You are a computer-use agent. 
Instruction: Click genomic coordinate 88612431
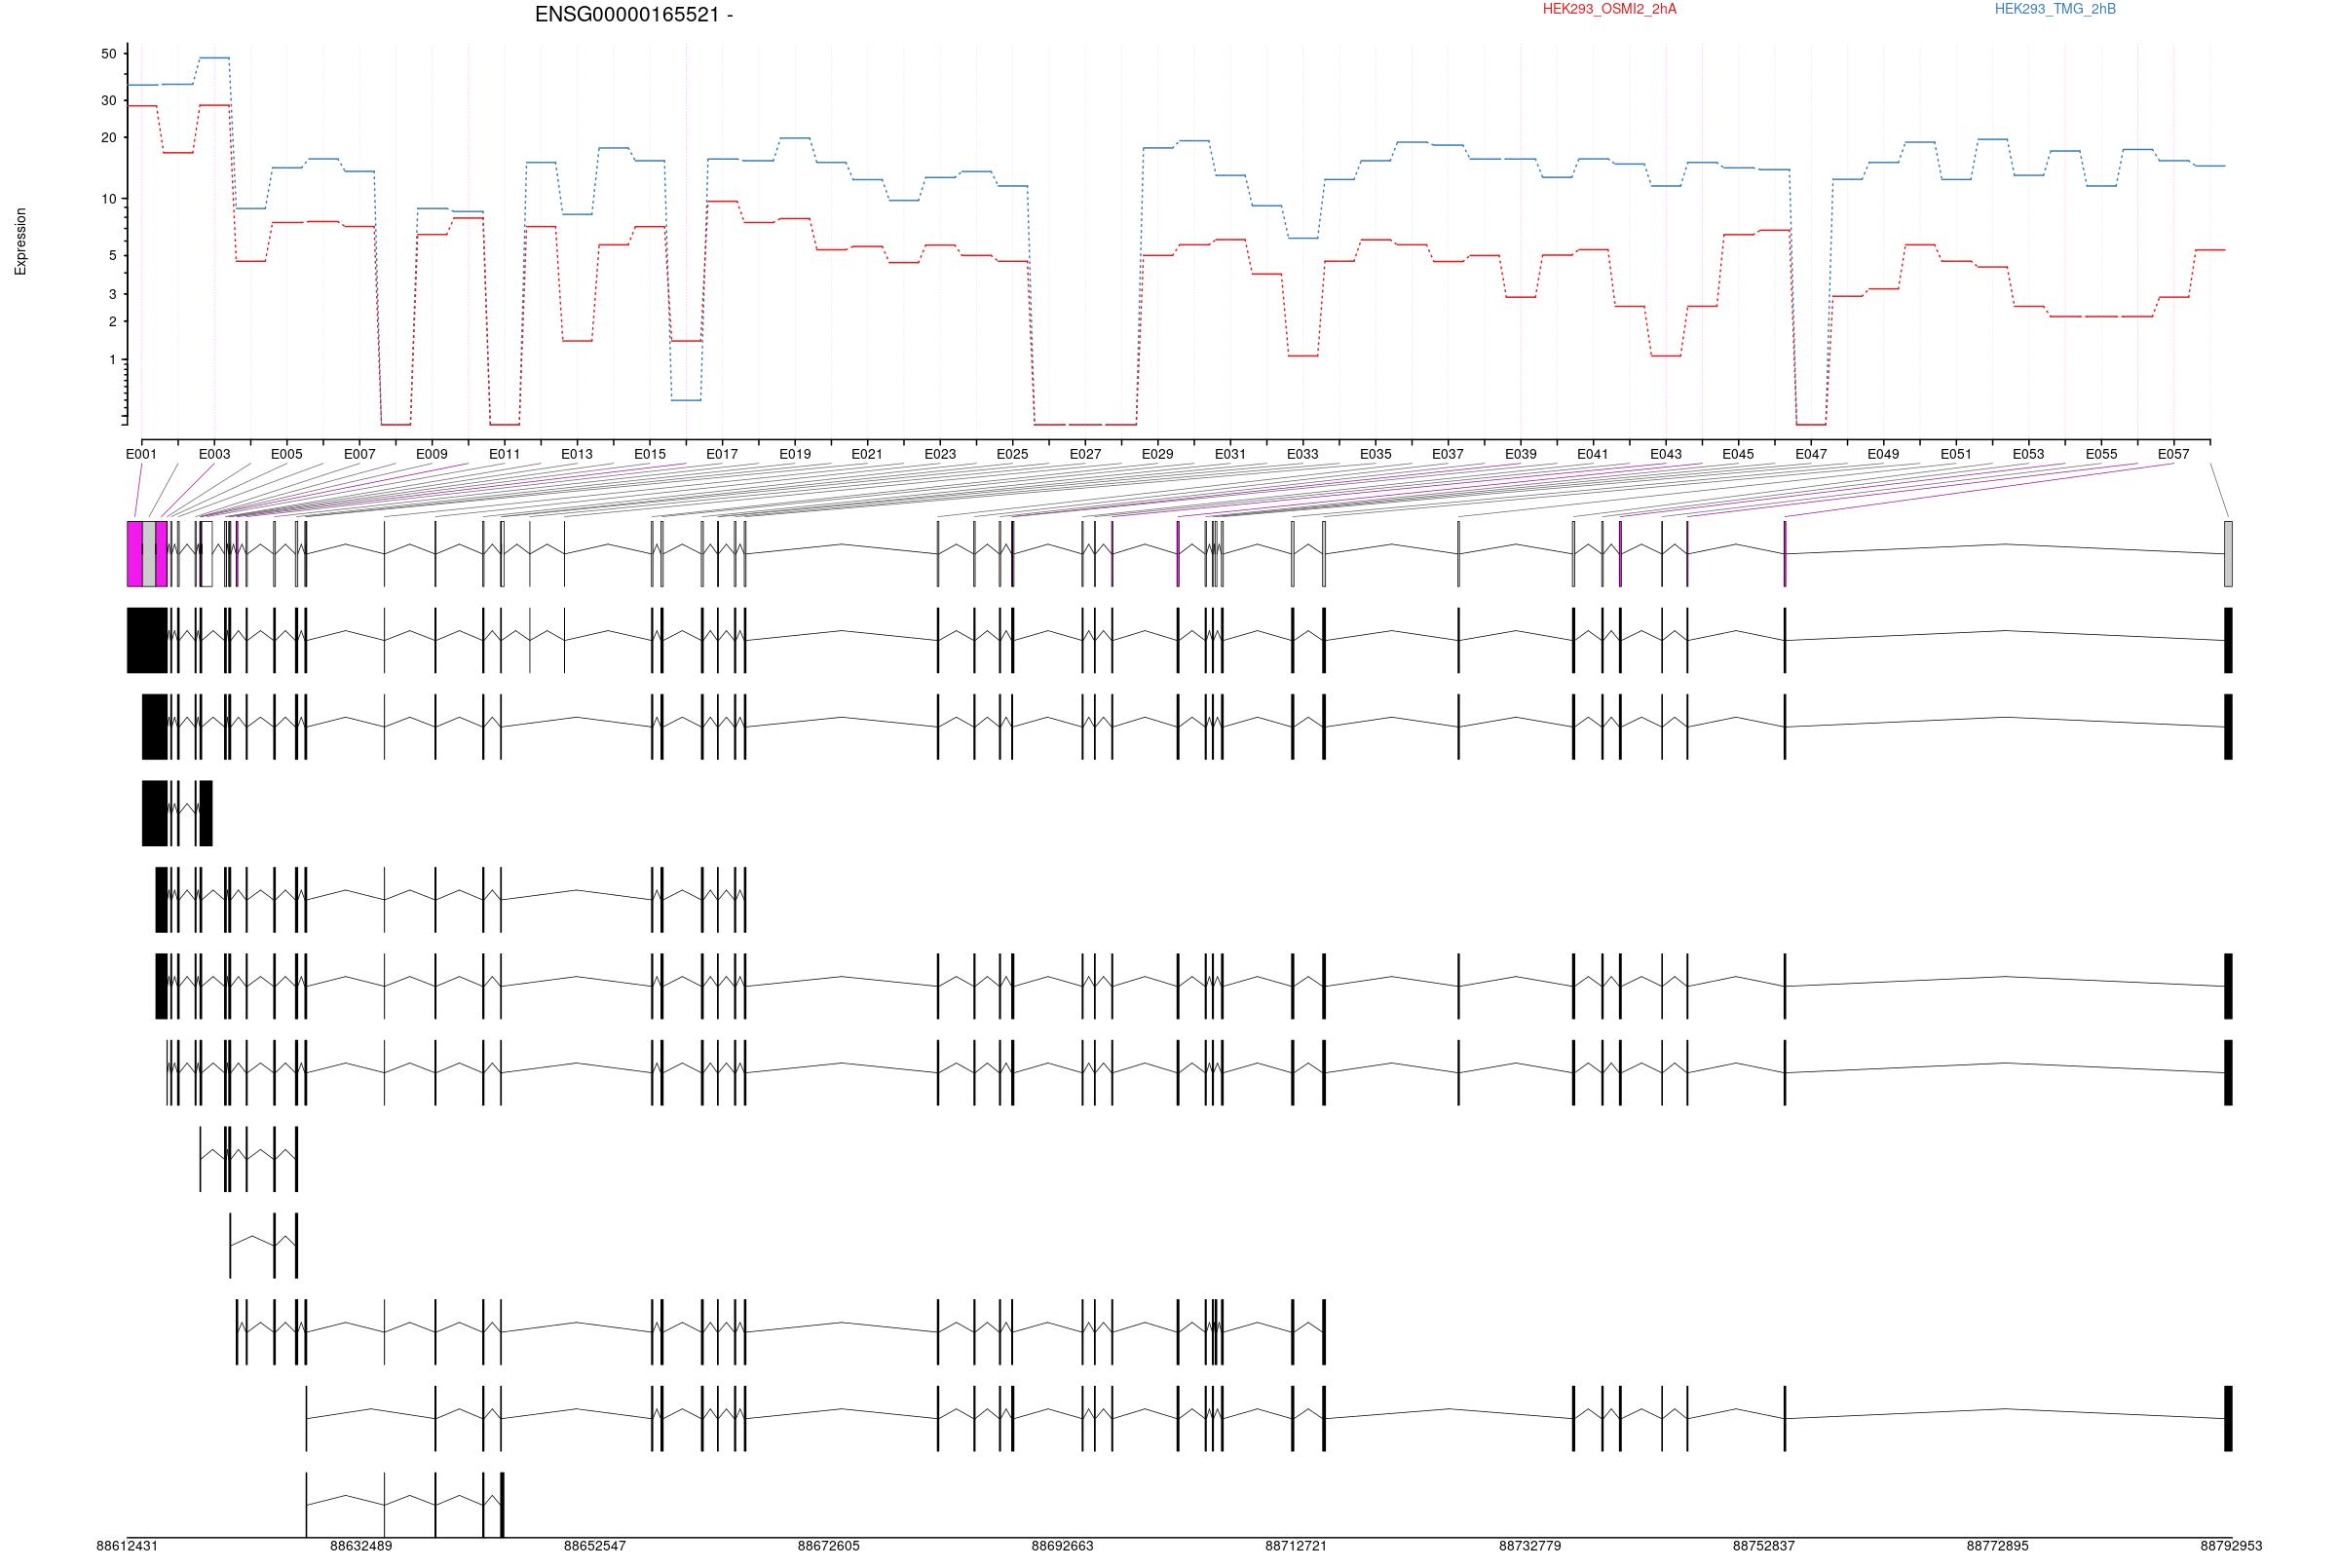tap(127, 1546)
